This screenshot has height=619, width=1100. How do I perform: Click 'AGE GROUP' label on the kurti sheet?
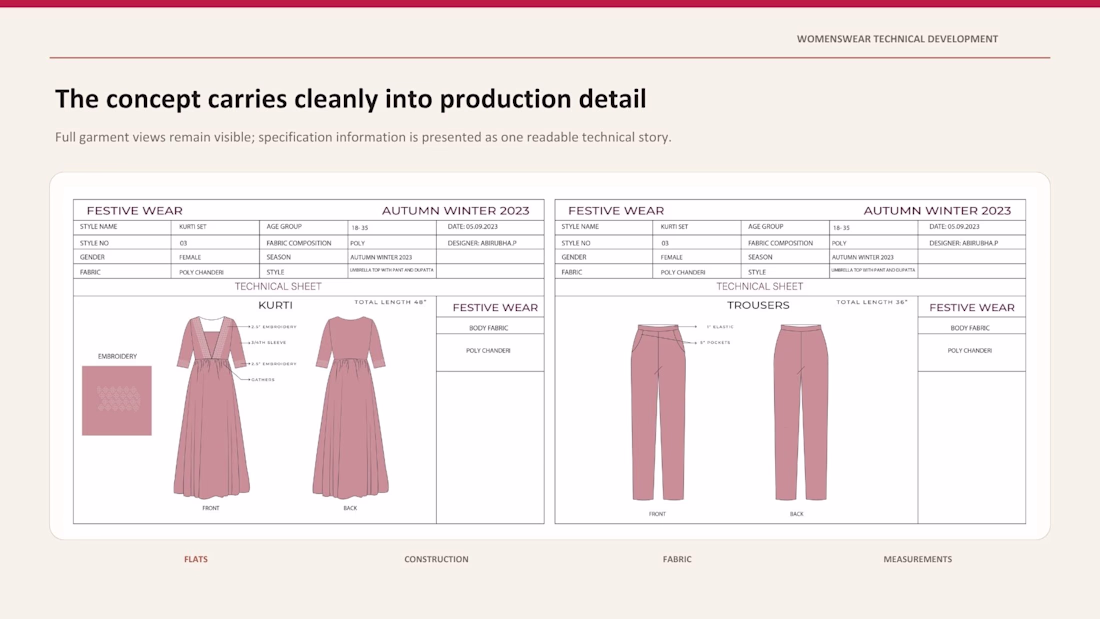pyautogui.click(x=284, y=227)
